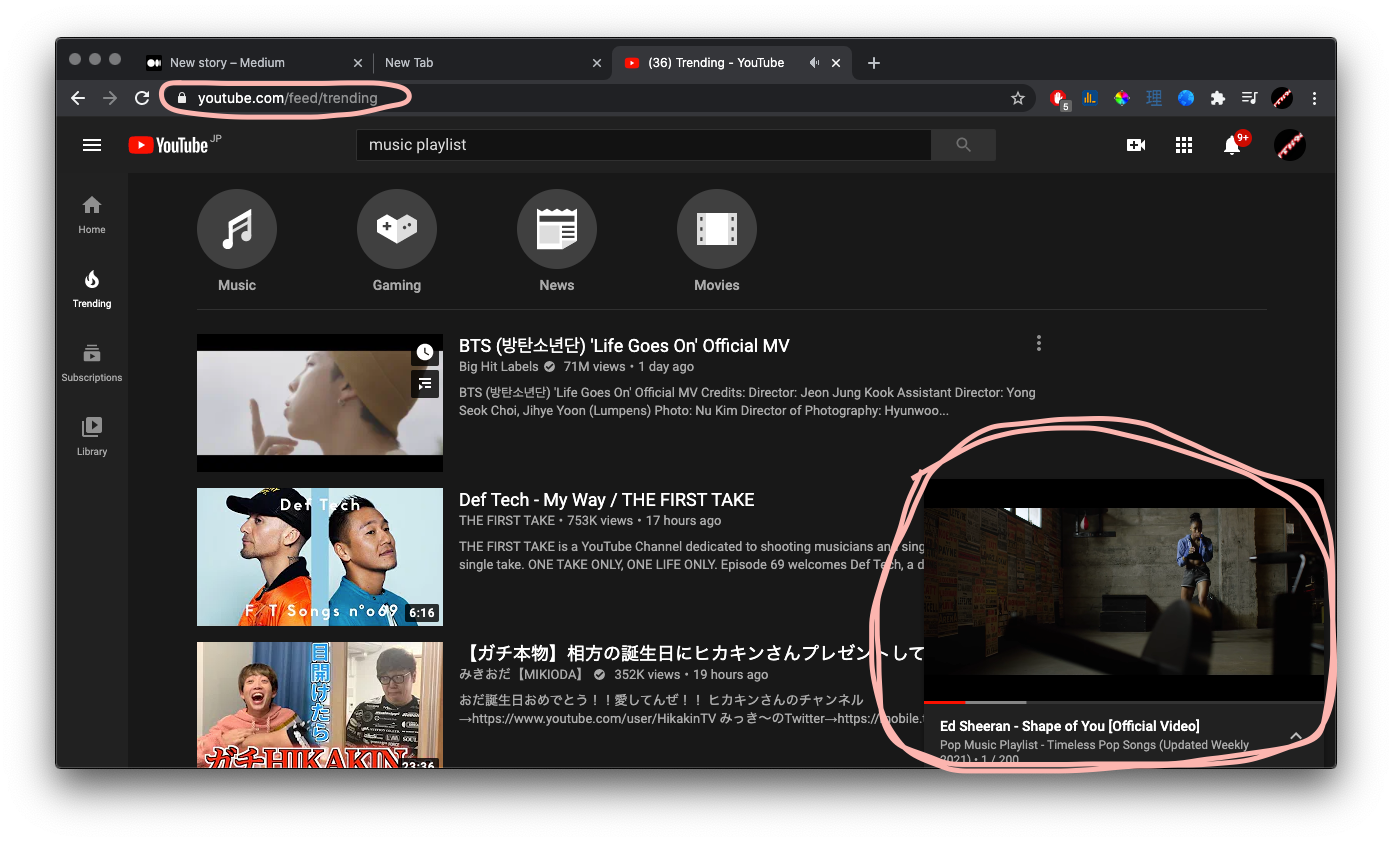Seek in the miniplayer progress bar
This screenshot has height=842, width=1392.
point(1124,703)
